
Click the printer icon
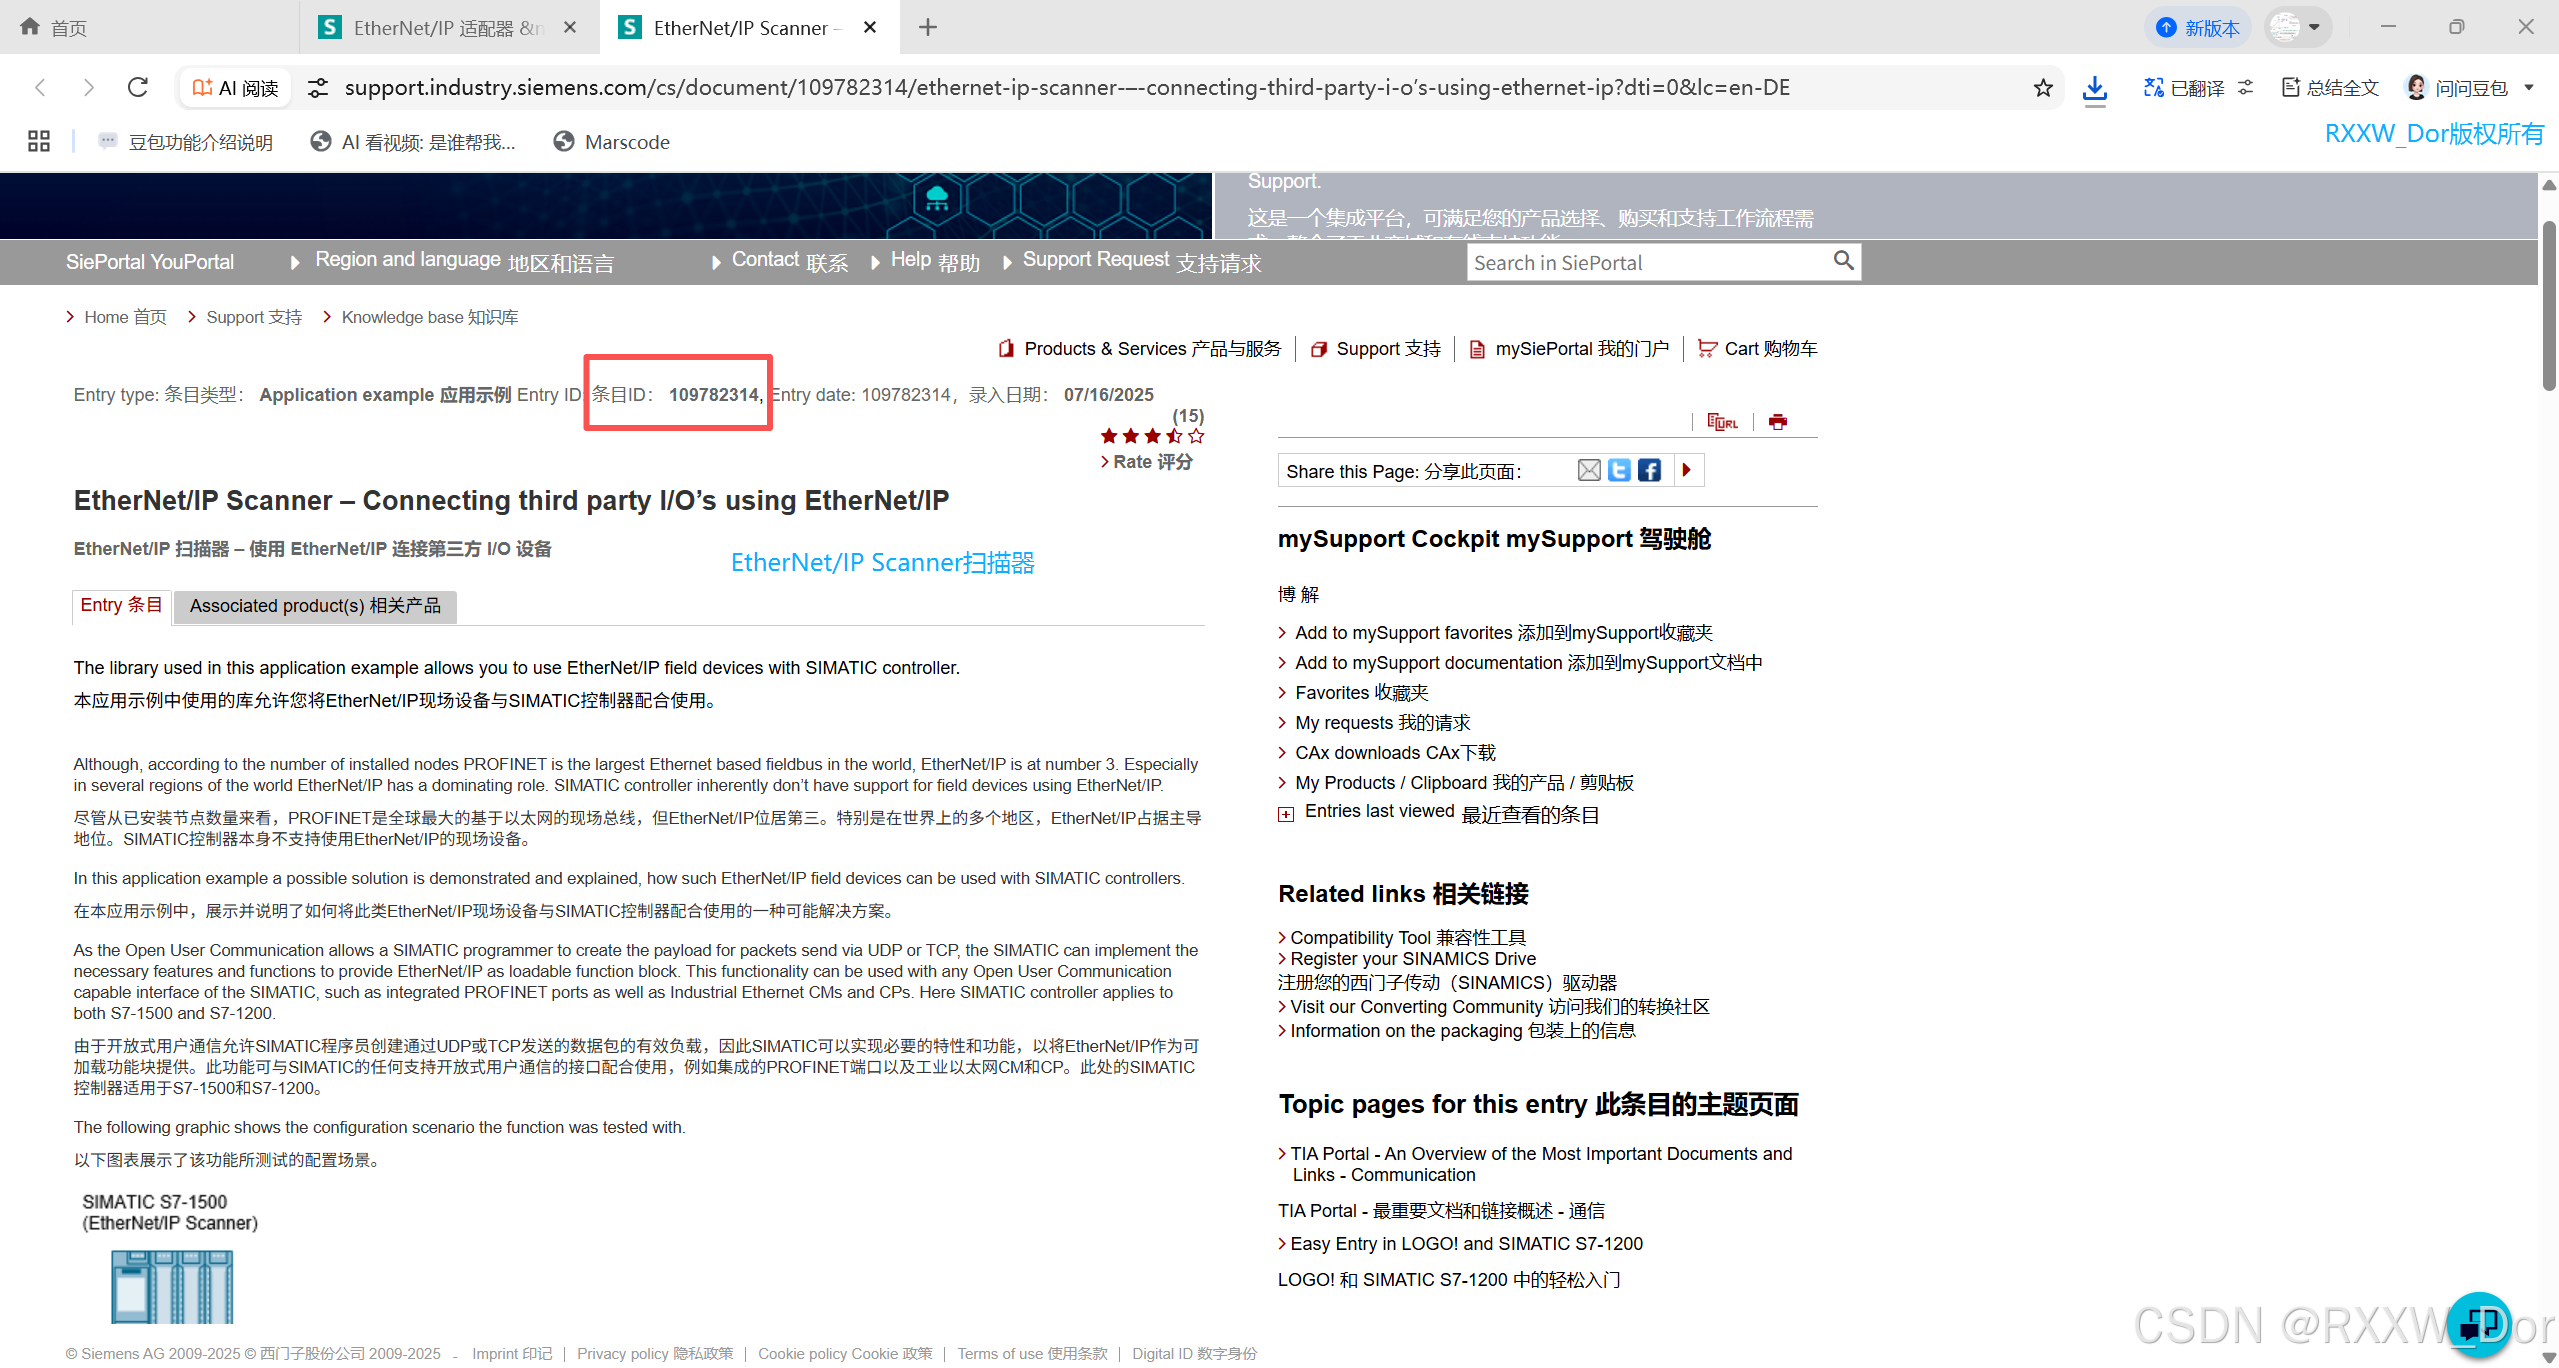[1777, 422]
